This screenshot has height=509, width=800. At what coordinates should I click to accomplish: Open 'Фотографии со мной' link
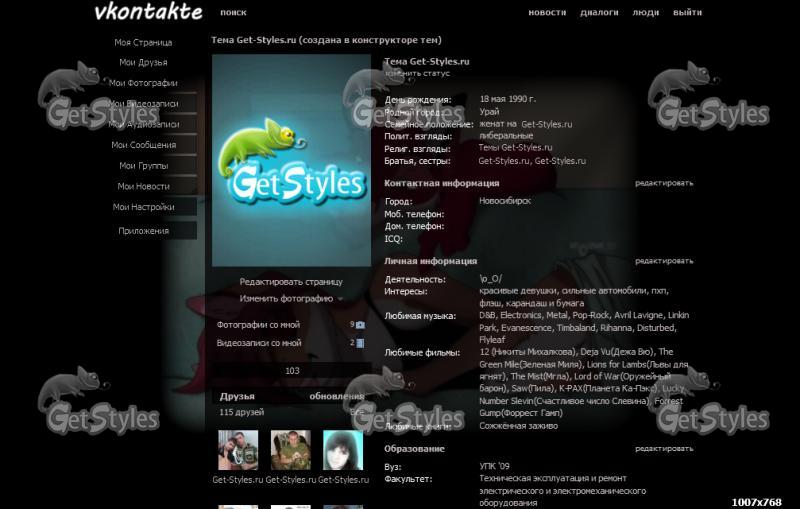click(x=258, y=325)
